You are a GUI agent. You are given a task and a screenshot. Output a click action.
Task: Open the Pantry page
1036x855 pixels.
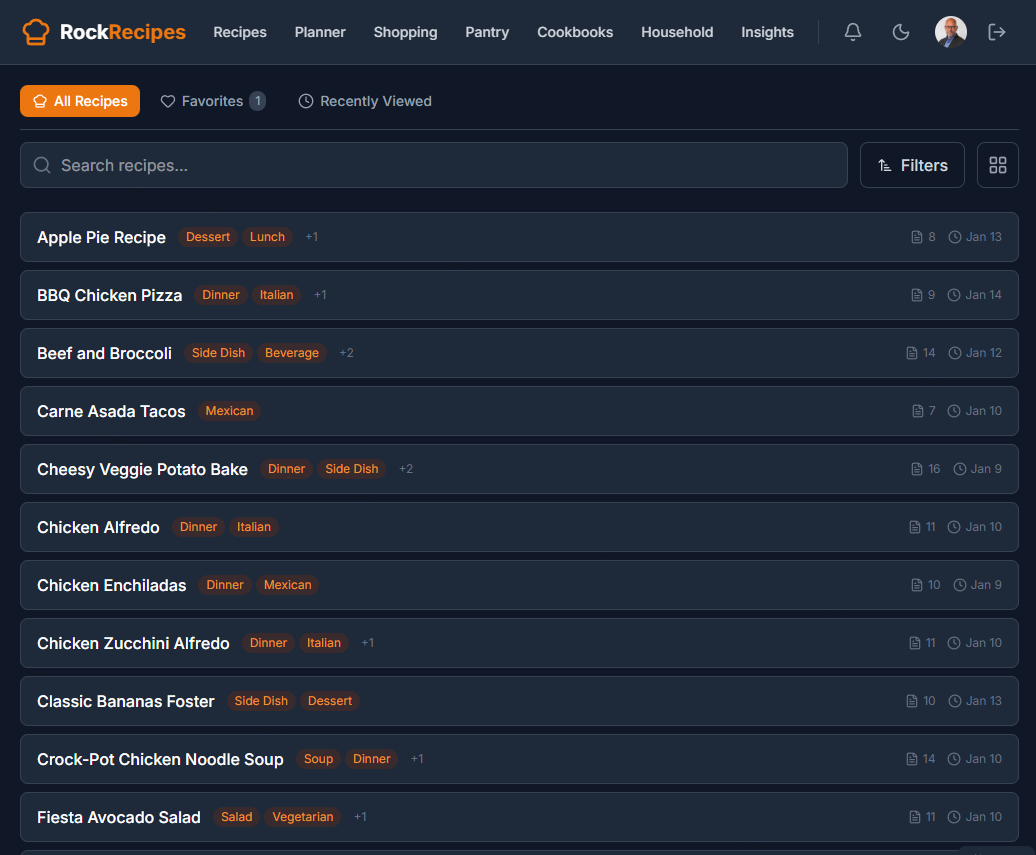(487, 32)
